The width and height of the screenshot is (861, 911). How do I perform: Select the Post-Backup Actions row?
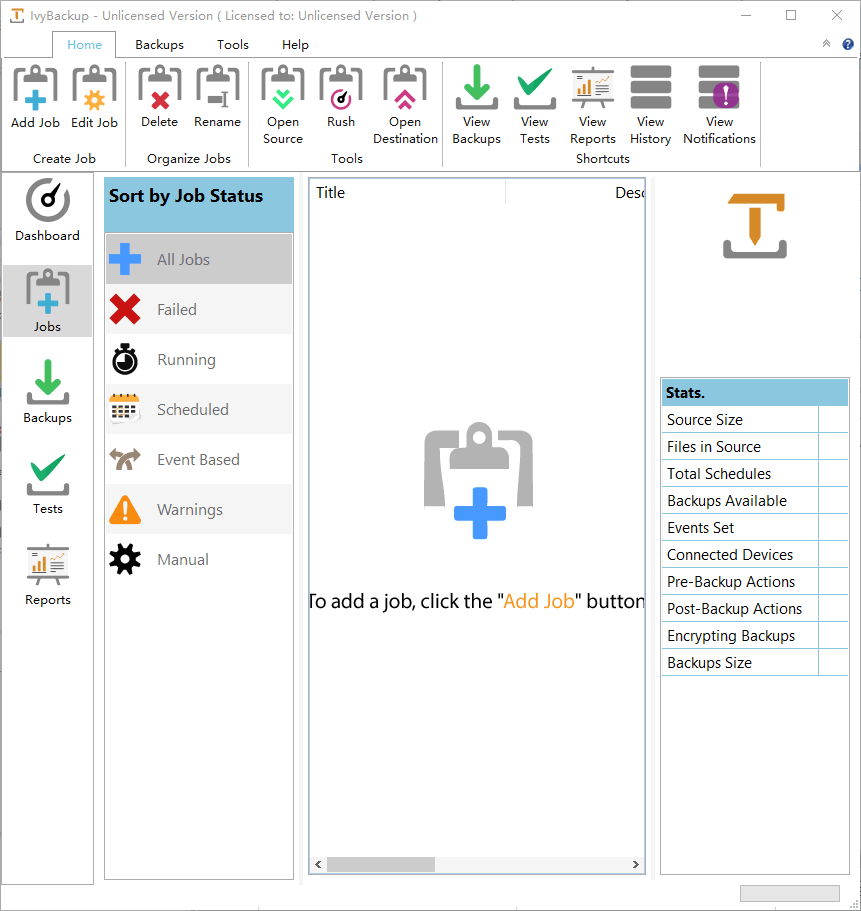pyautogui.click(x=755, y=608)
